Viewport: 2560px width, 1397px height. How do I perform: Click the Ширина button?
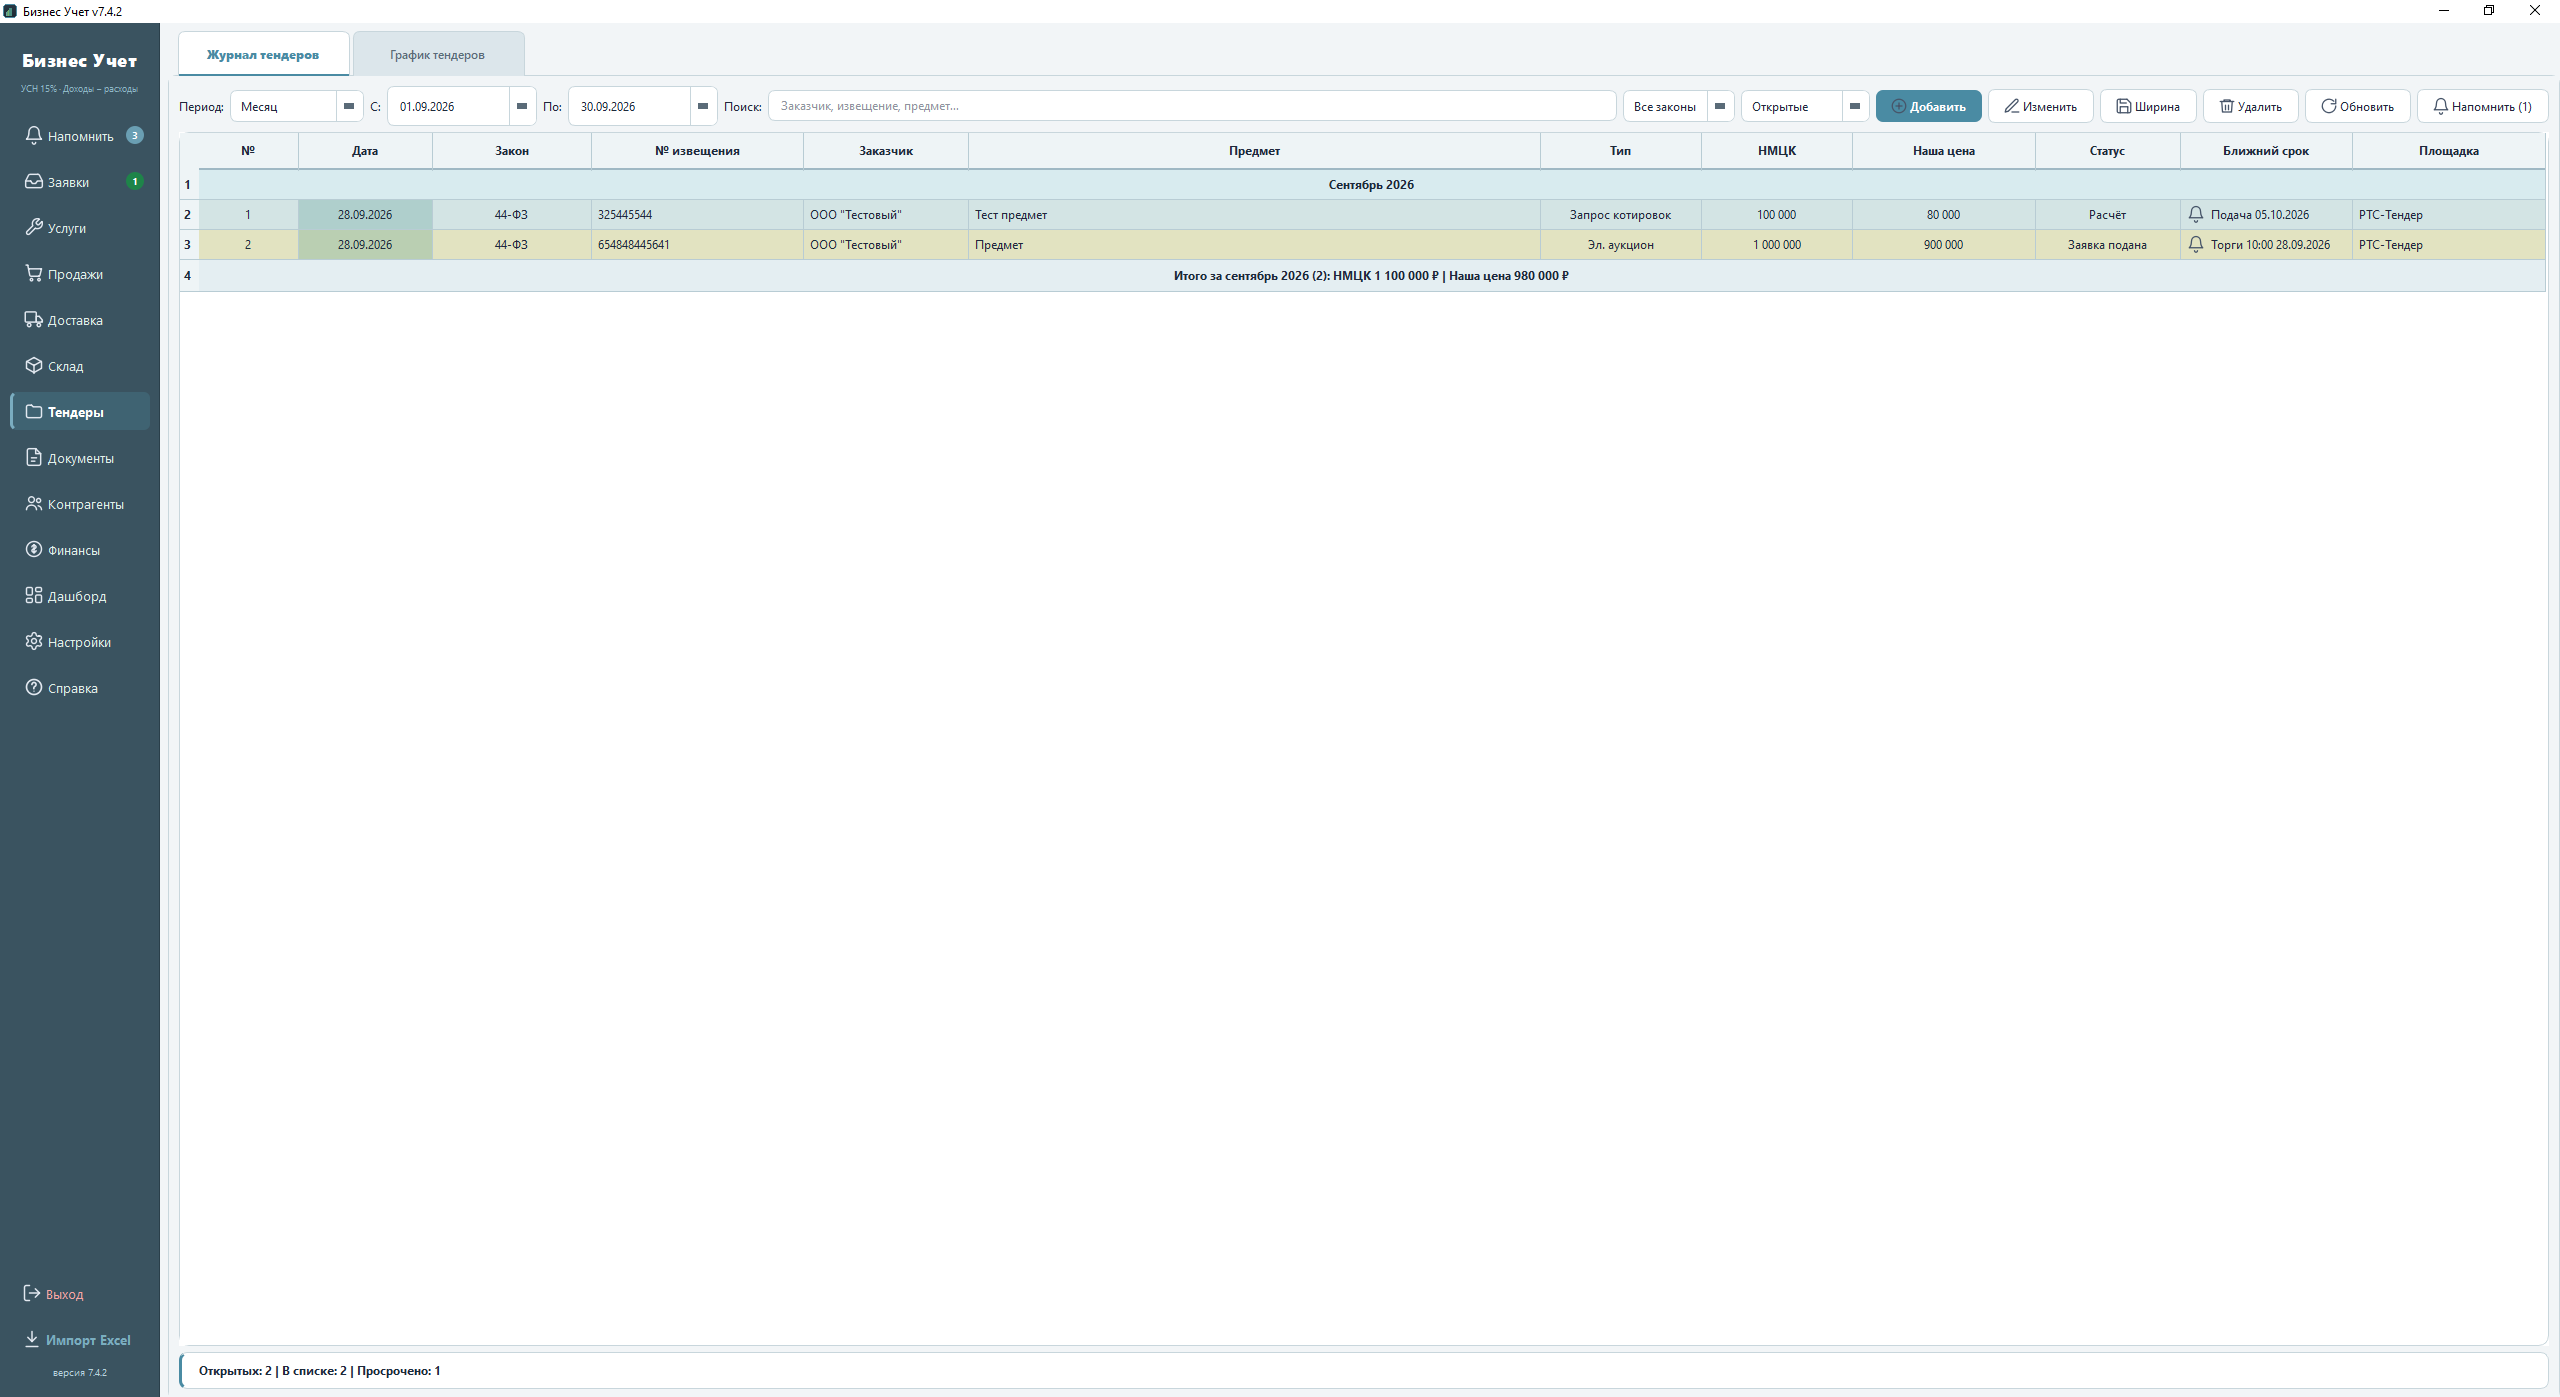(x=2147, y=106)
